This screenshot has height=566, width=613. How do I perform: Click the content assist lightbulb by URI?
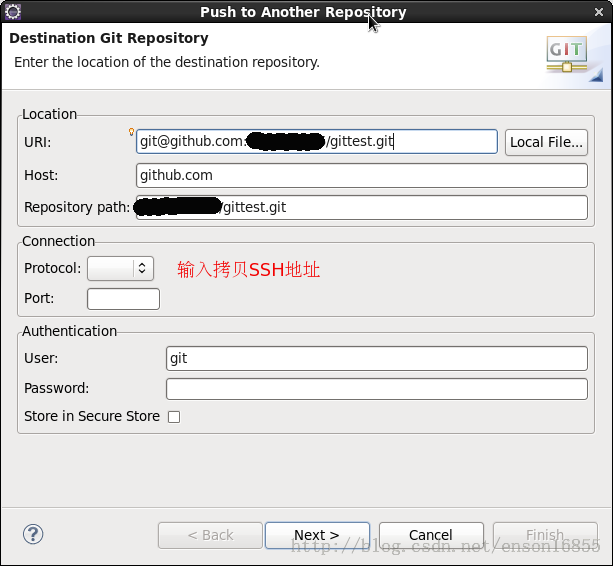coord(131,132)
